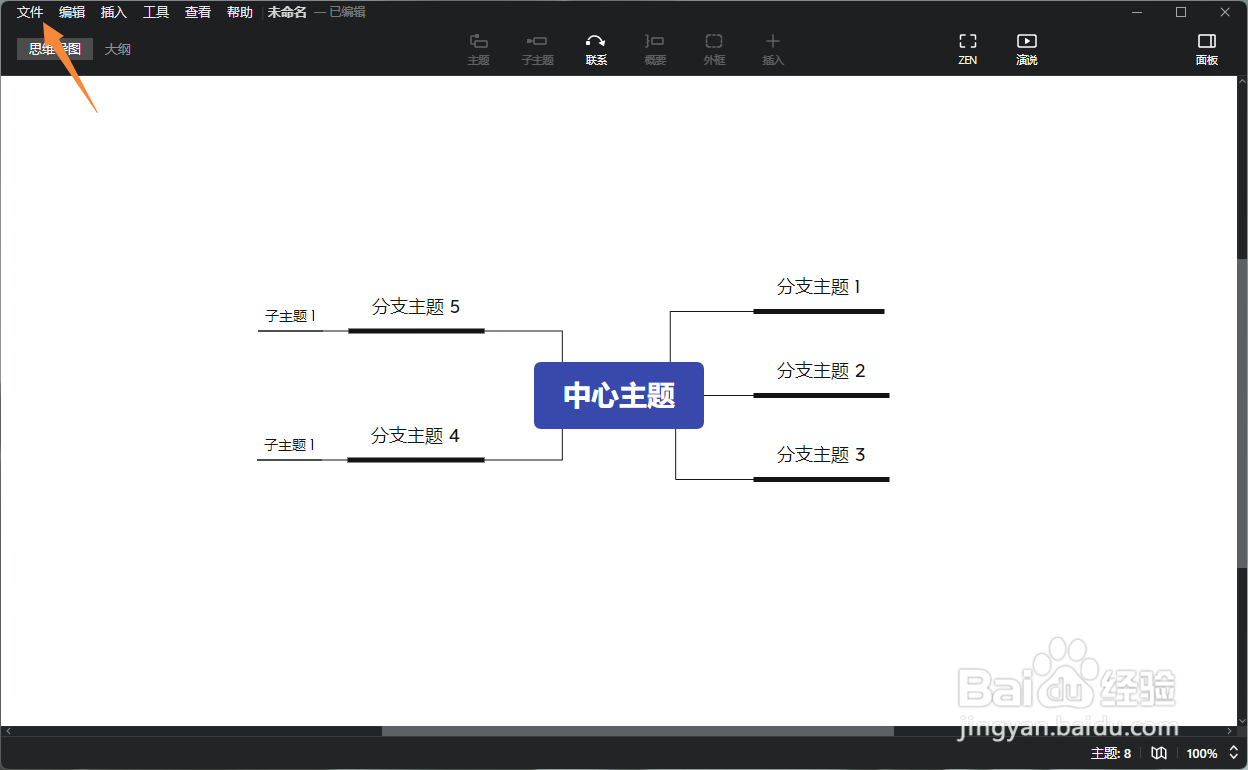Click the 主题: 8 topic count
The height and width of the screenshot is (770, 1248).
coord(1111,753)
